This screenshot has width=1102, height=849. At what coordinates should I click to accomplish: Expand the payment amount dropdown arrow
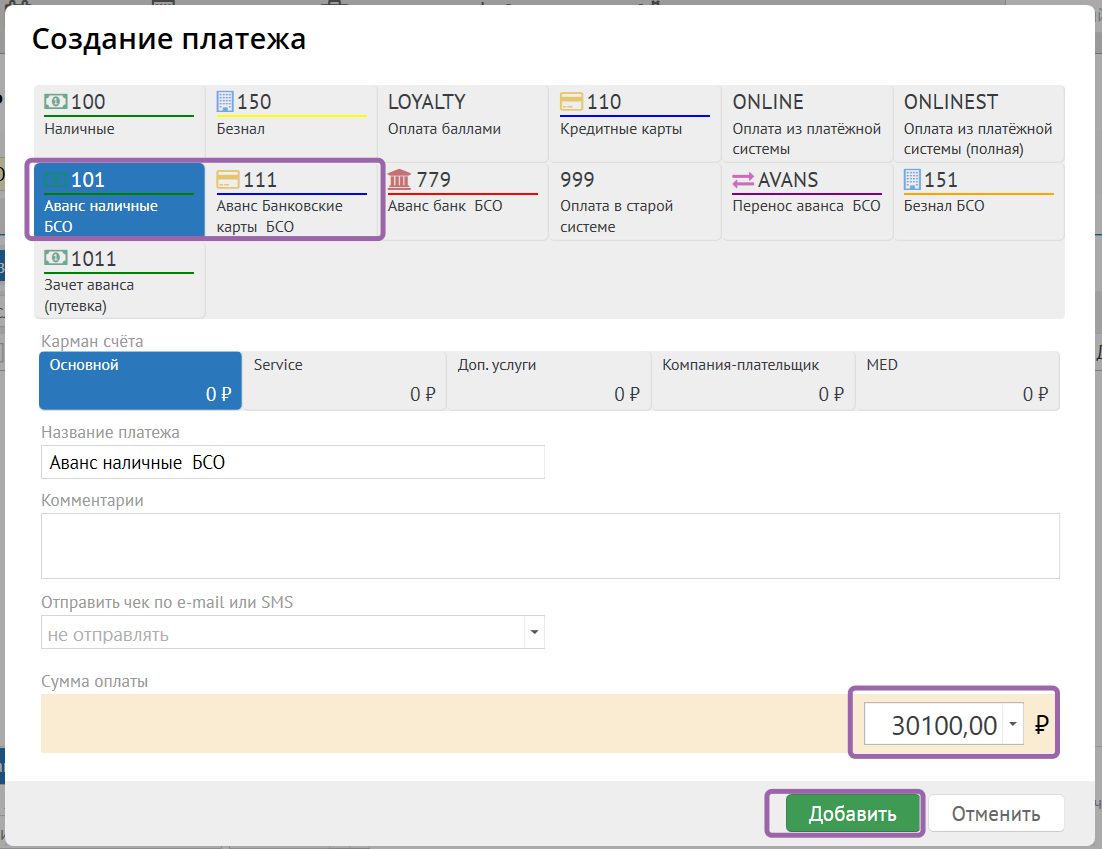coord(1014,724)
